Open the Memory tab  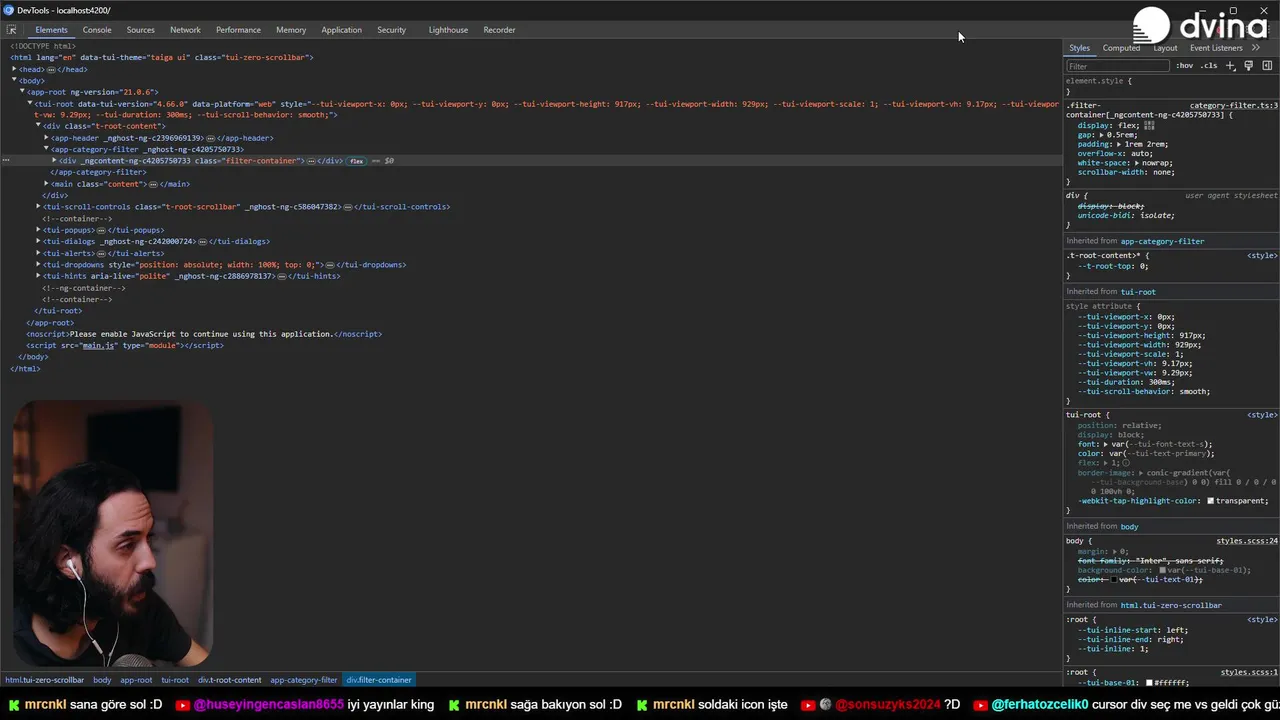click(x=291, y=30)
